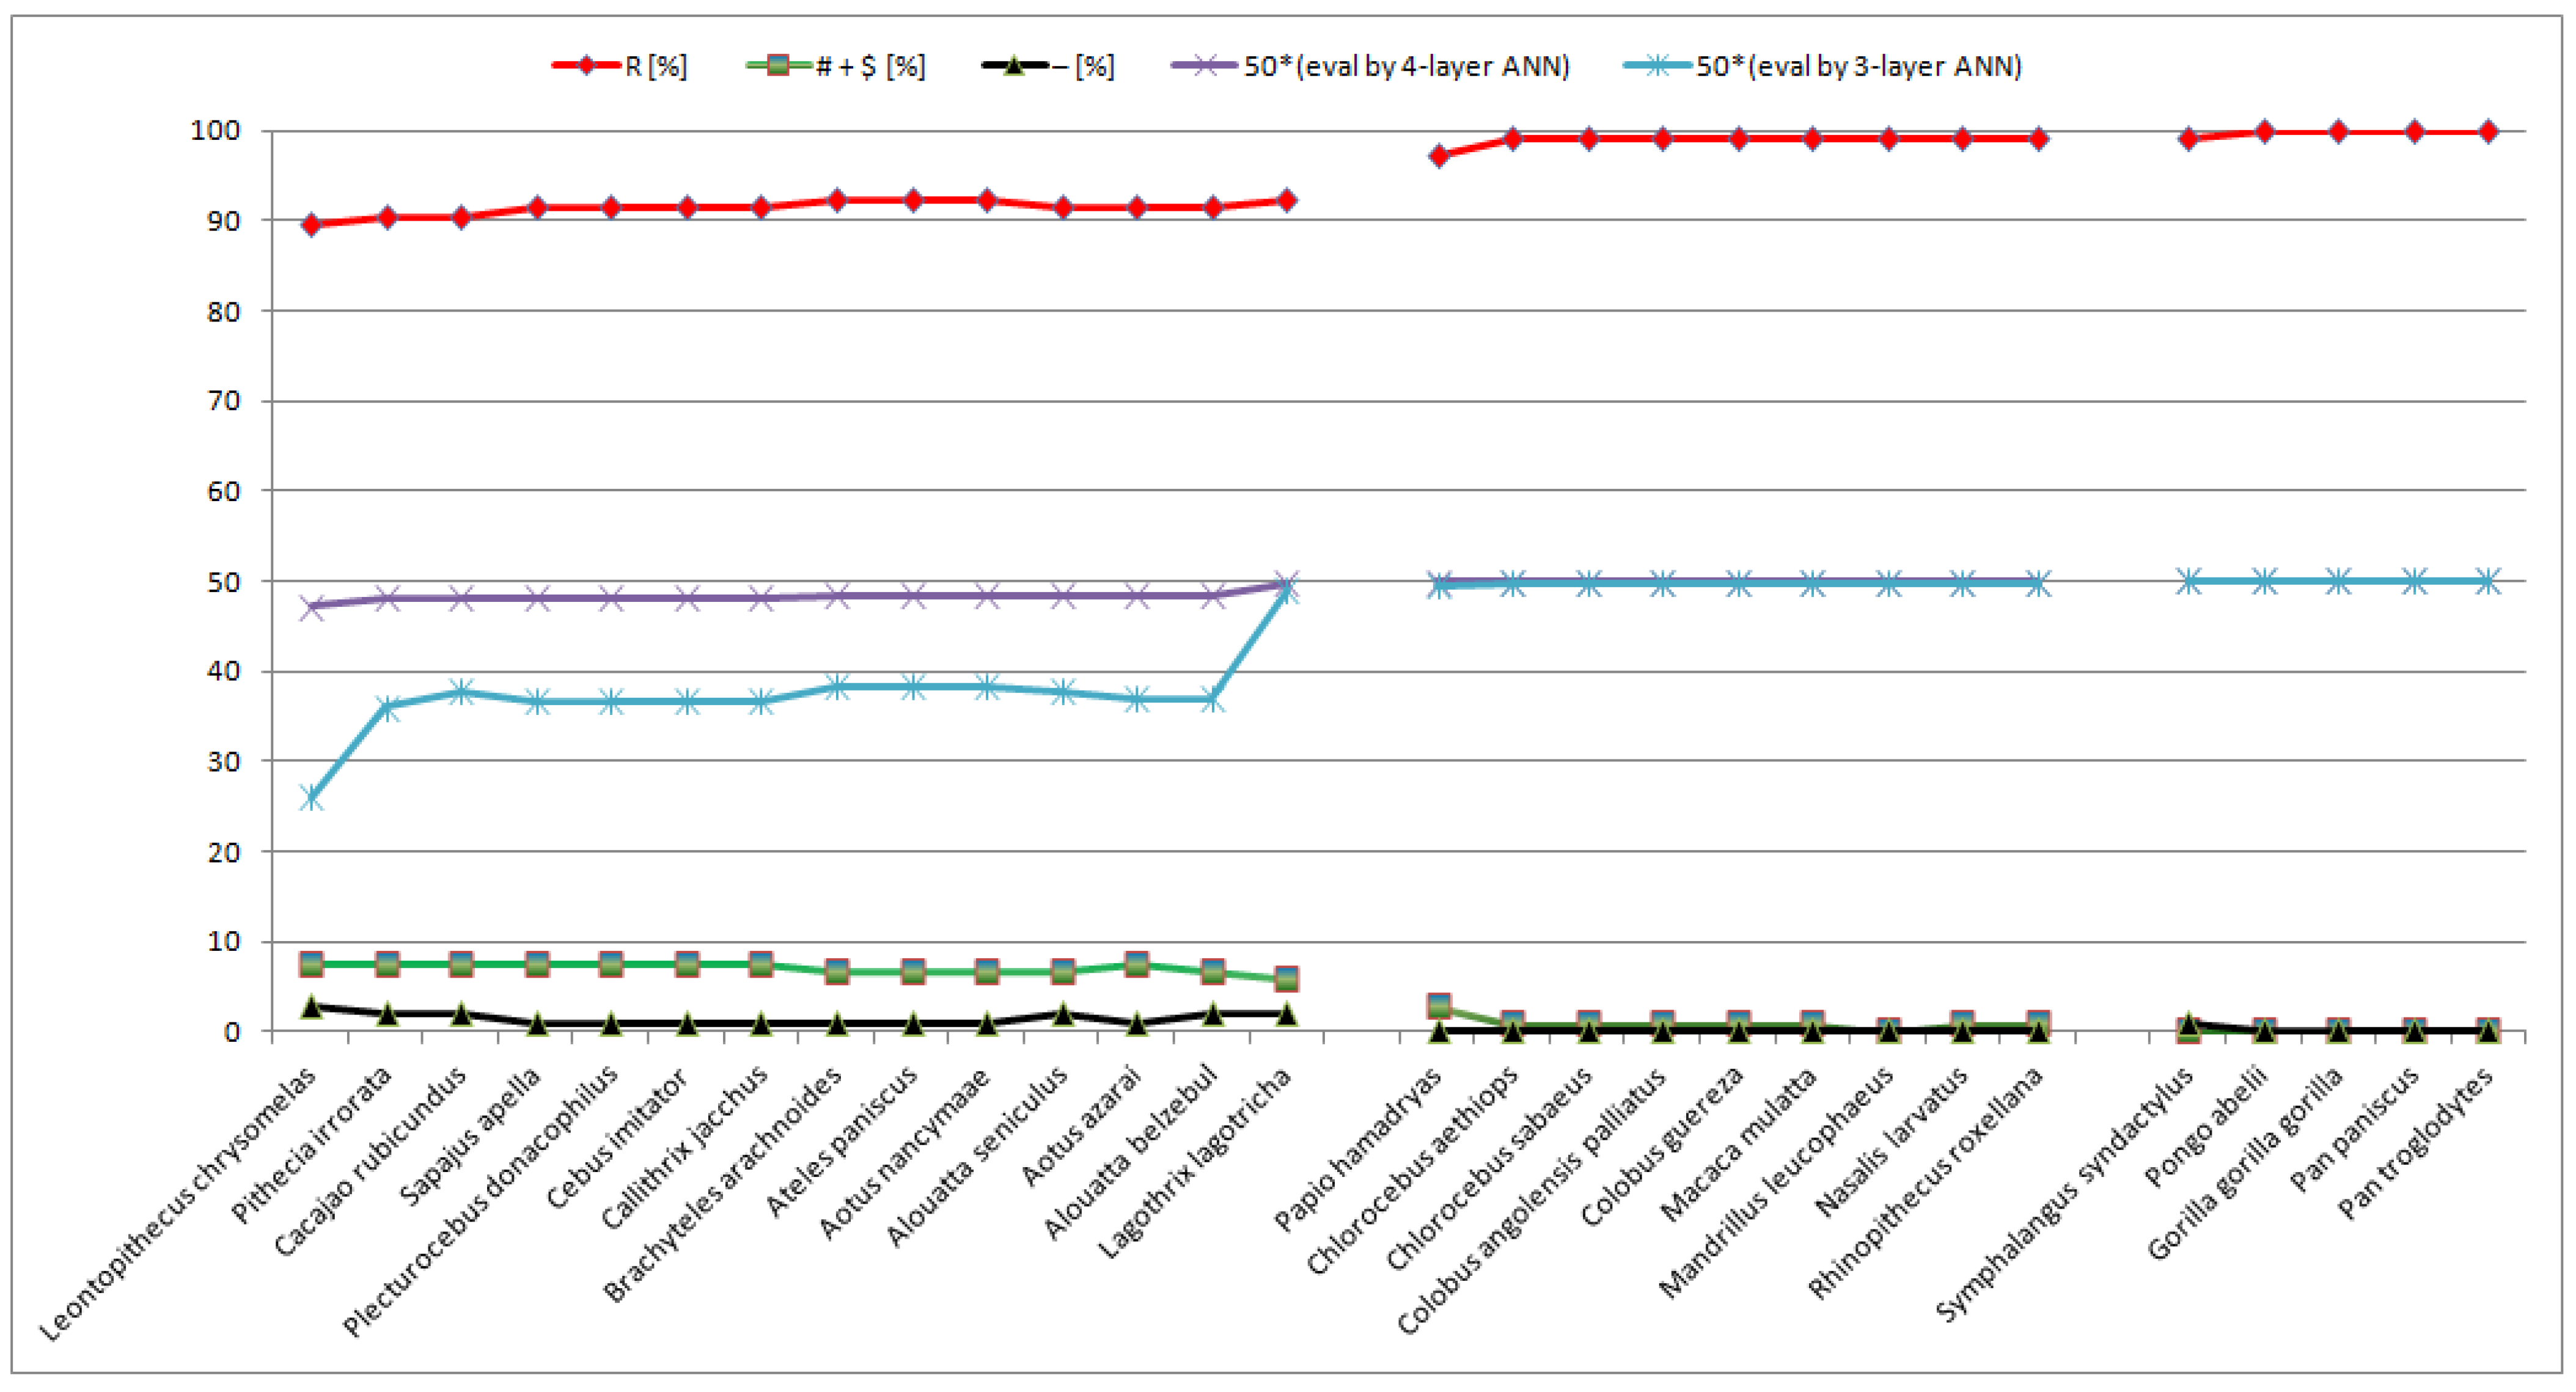
Task: Click the y-axis label 40
Action: pos(224,671)
